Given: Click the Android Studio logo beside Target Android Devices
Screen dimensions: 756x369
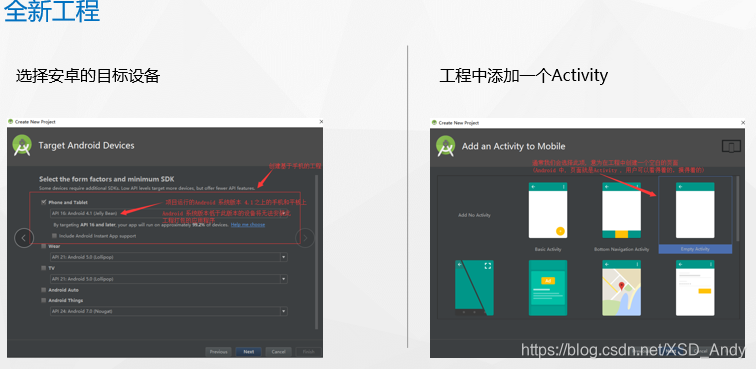Looking at the screenshot, I should [x=22, y=145].
